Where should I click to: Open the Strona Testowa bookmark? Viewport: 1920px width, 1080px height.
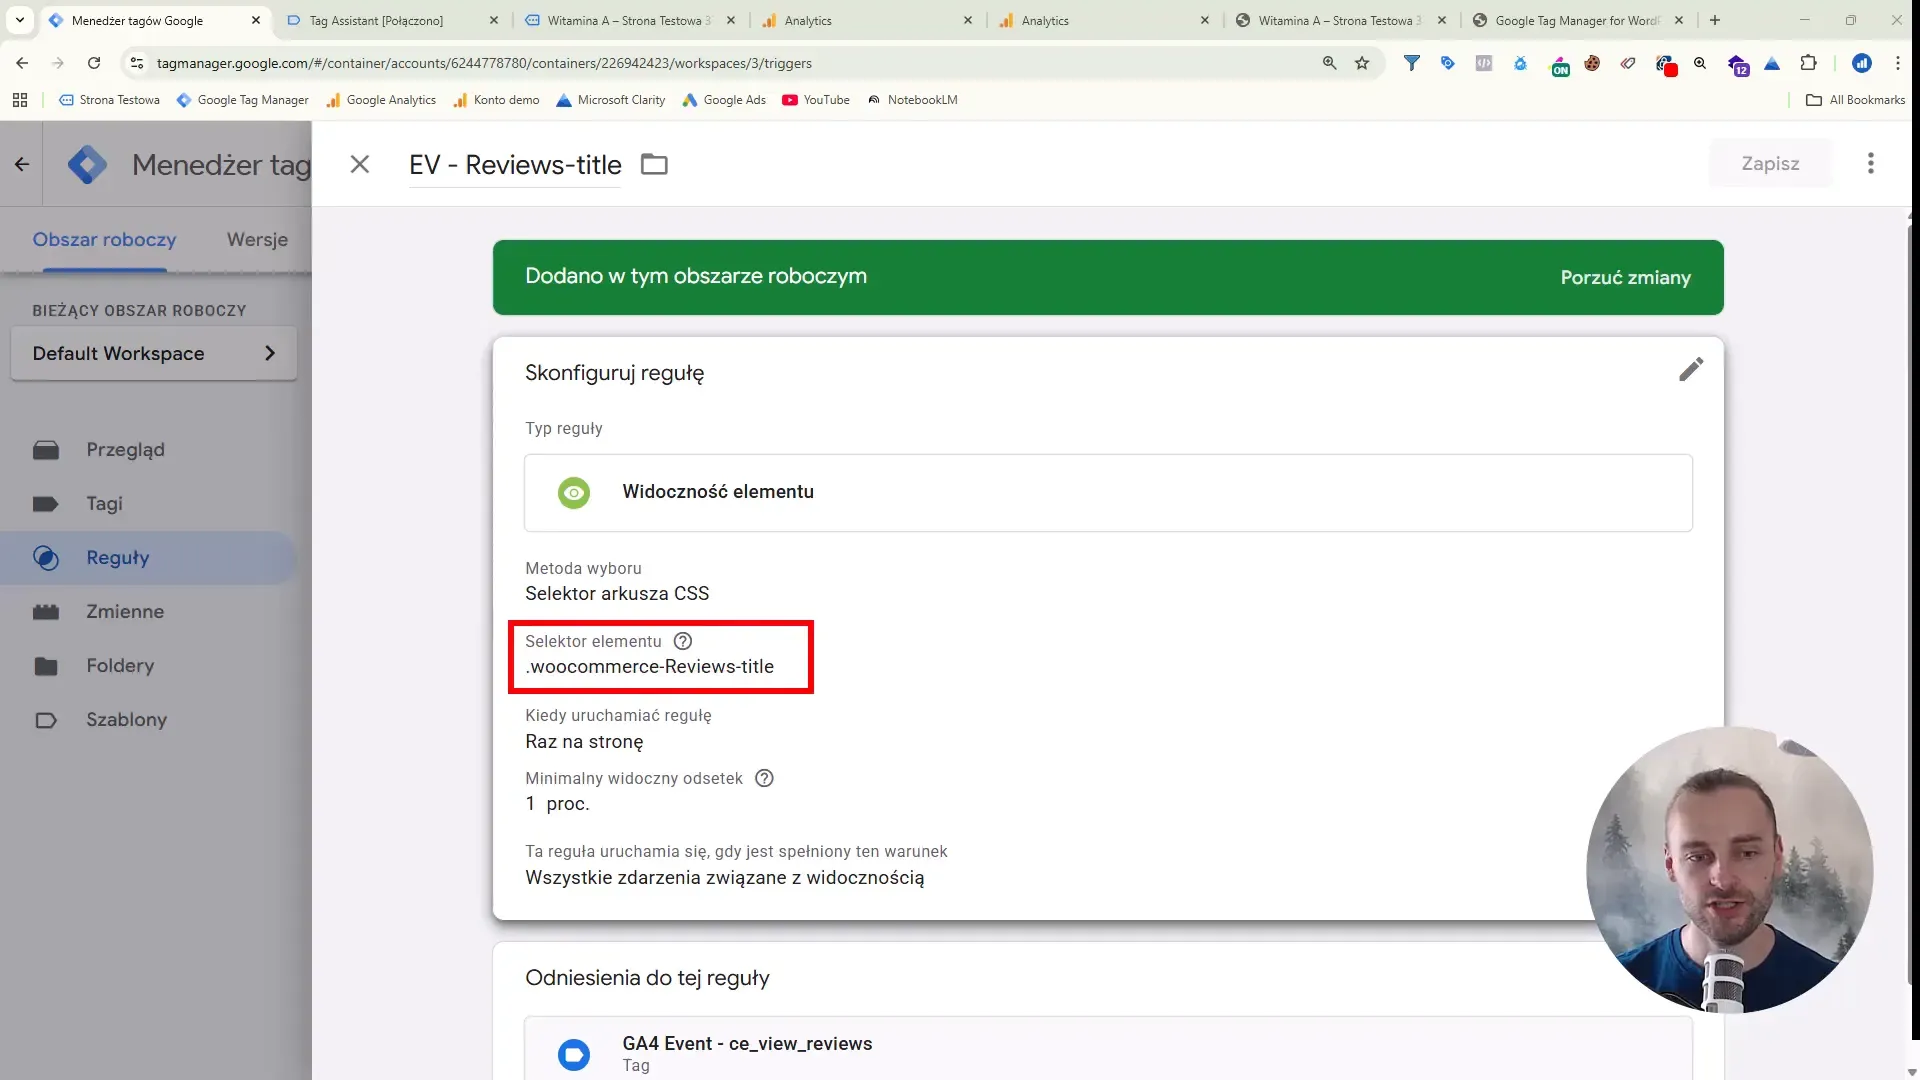110,100
